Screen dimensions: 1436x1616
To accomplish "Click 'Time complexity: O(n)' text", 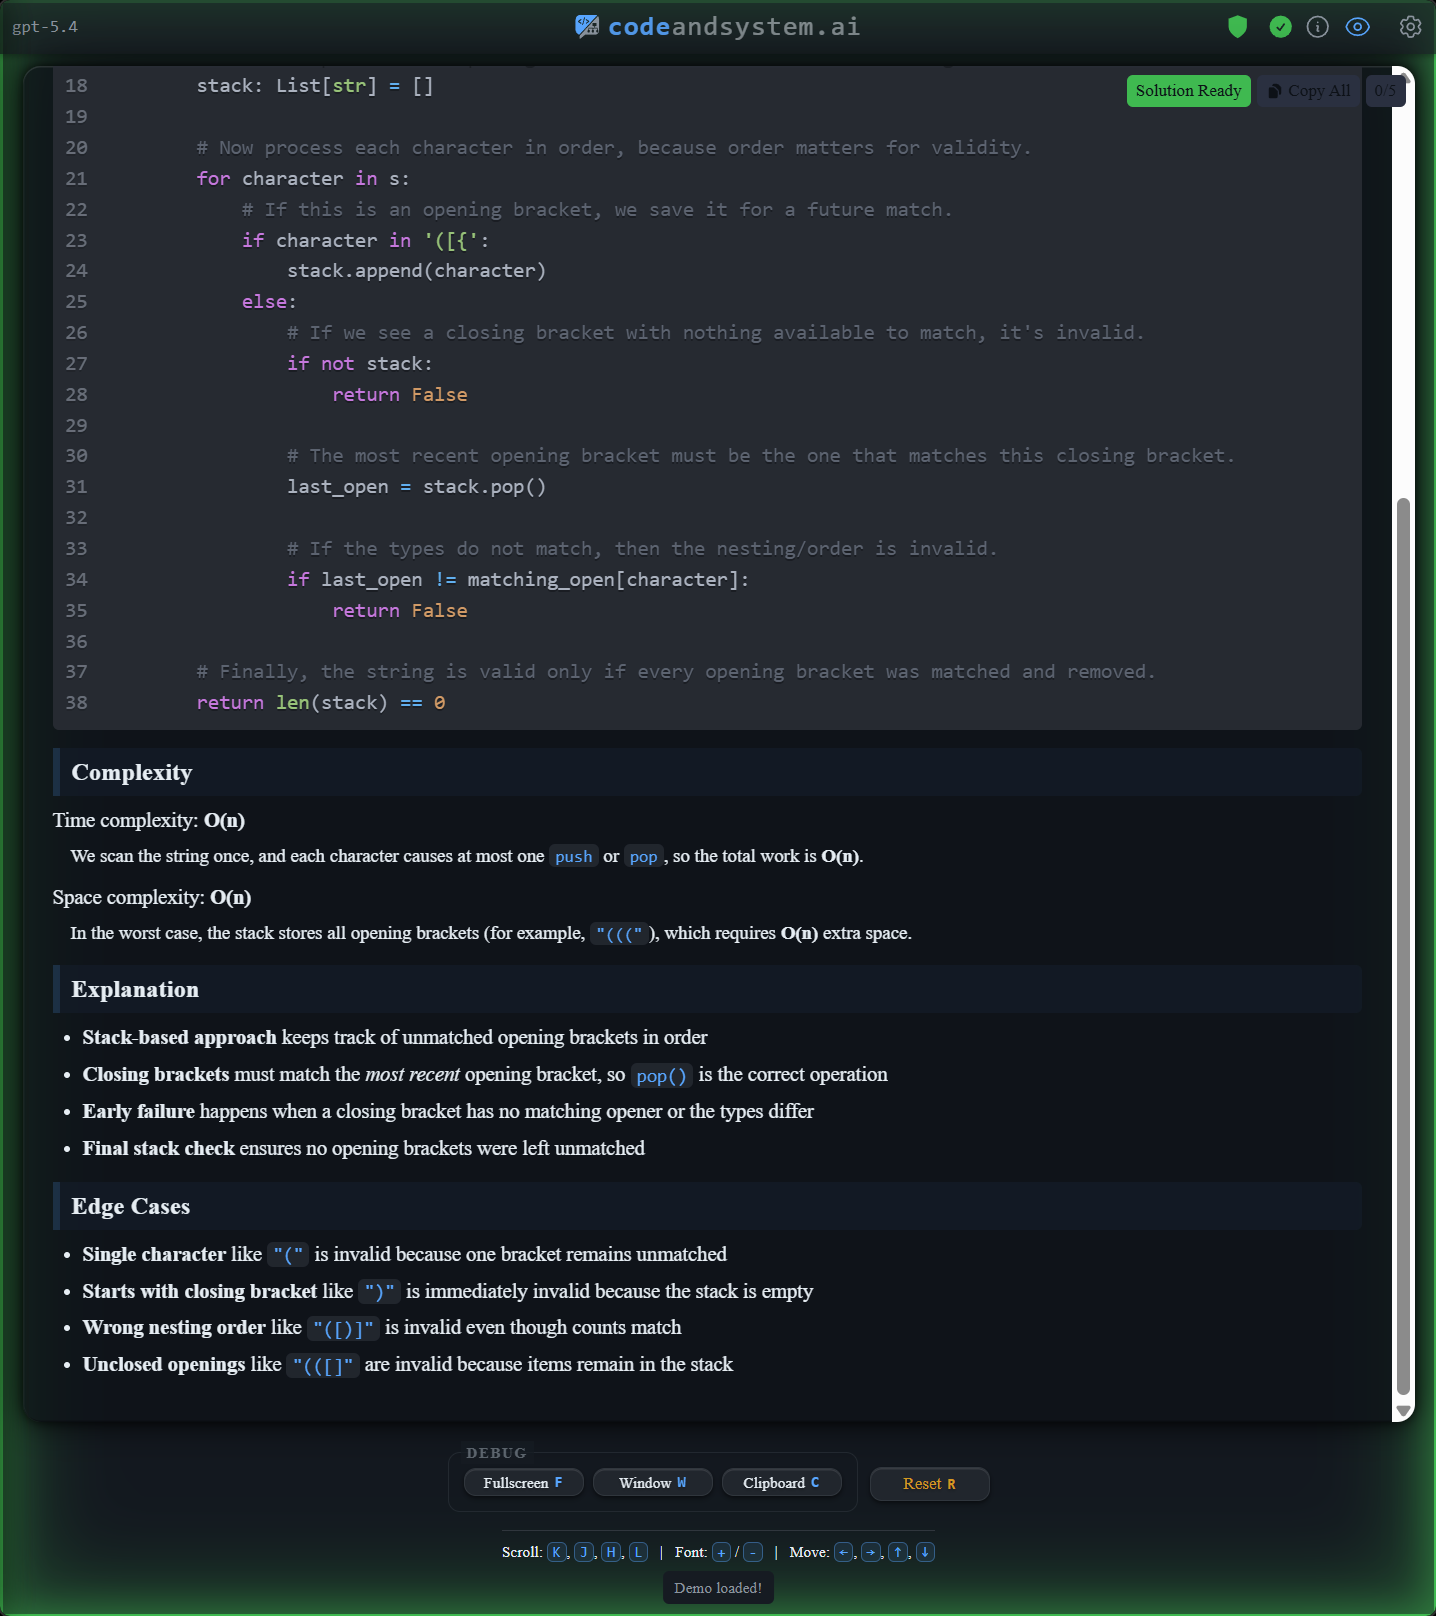I will [149, 820].
